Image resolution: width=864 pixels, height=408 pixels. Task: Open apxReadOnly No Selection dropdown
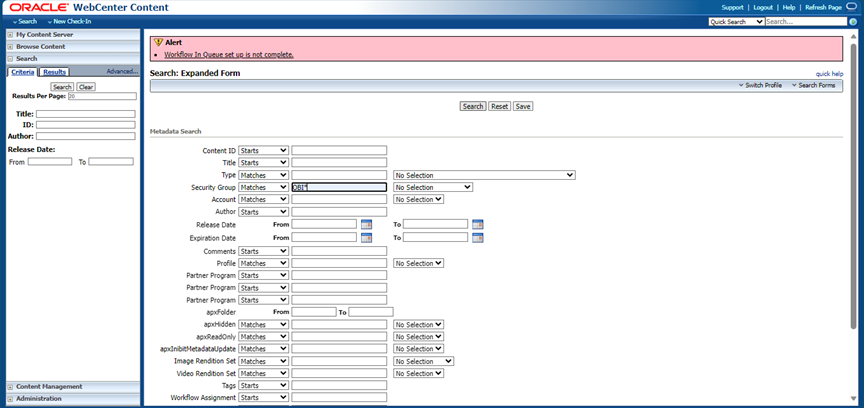point(419,337)
